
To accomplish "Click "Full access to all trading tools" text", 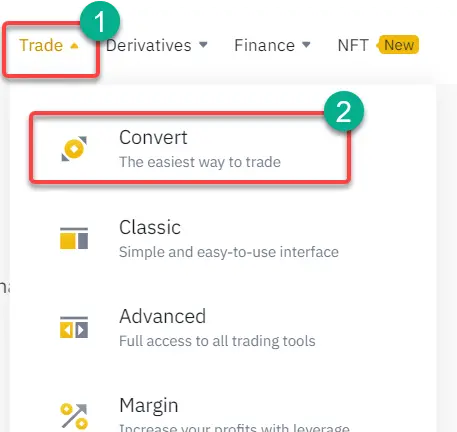I will (217, 341).
